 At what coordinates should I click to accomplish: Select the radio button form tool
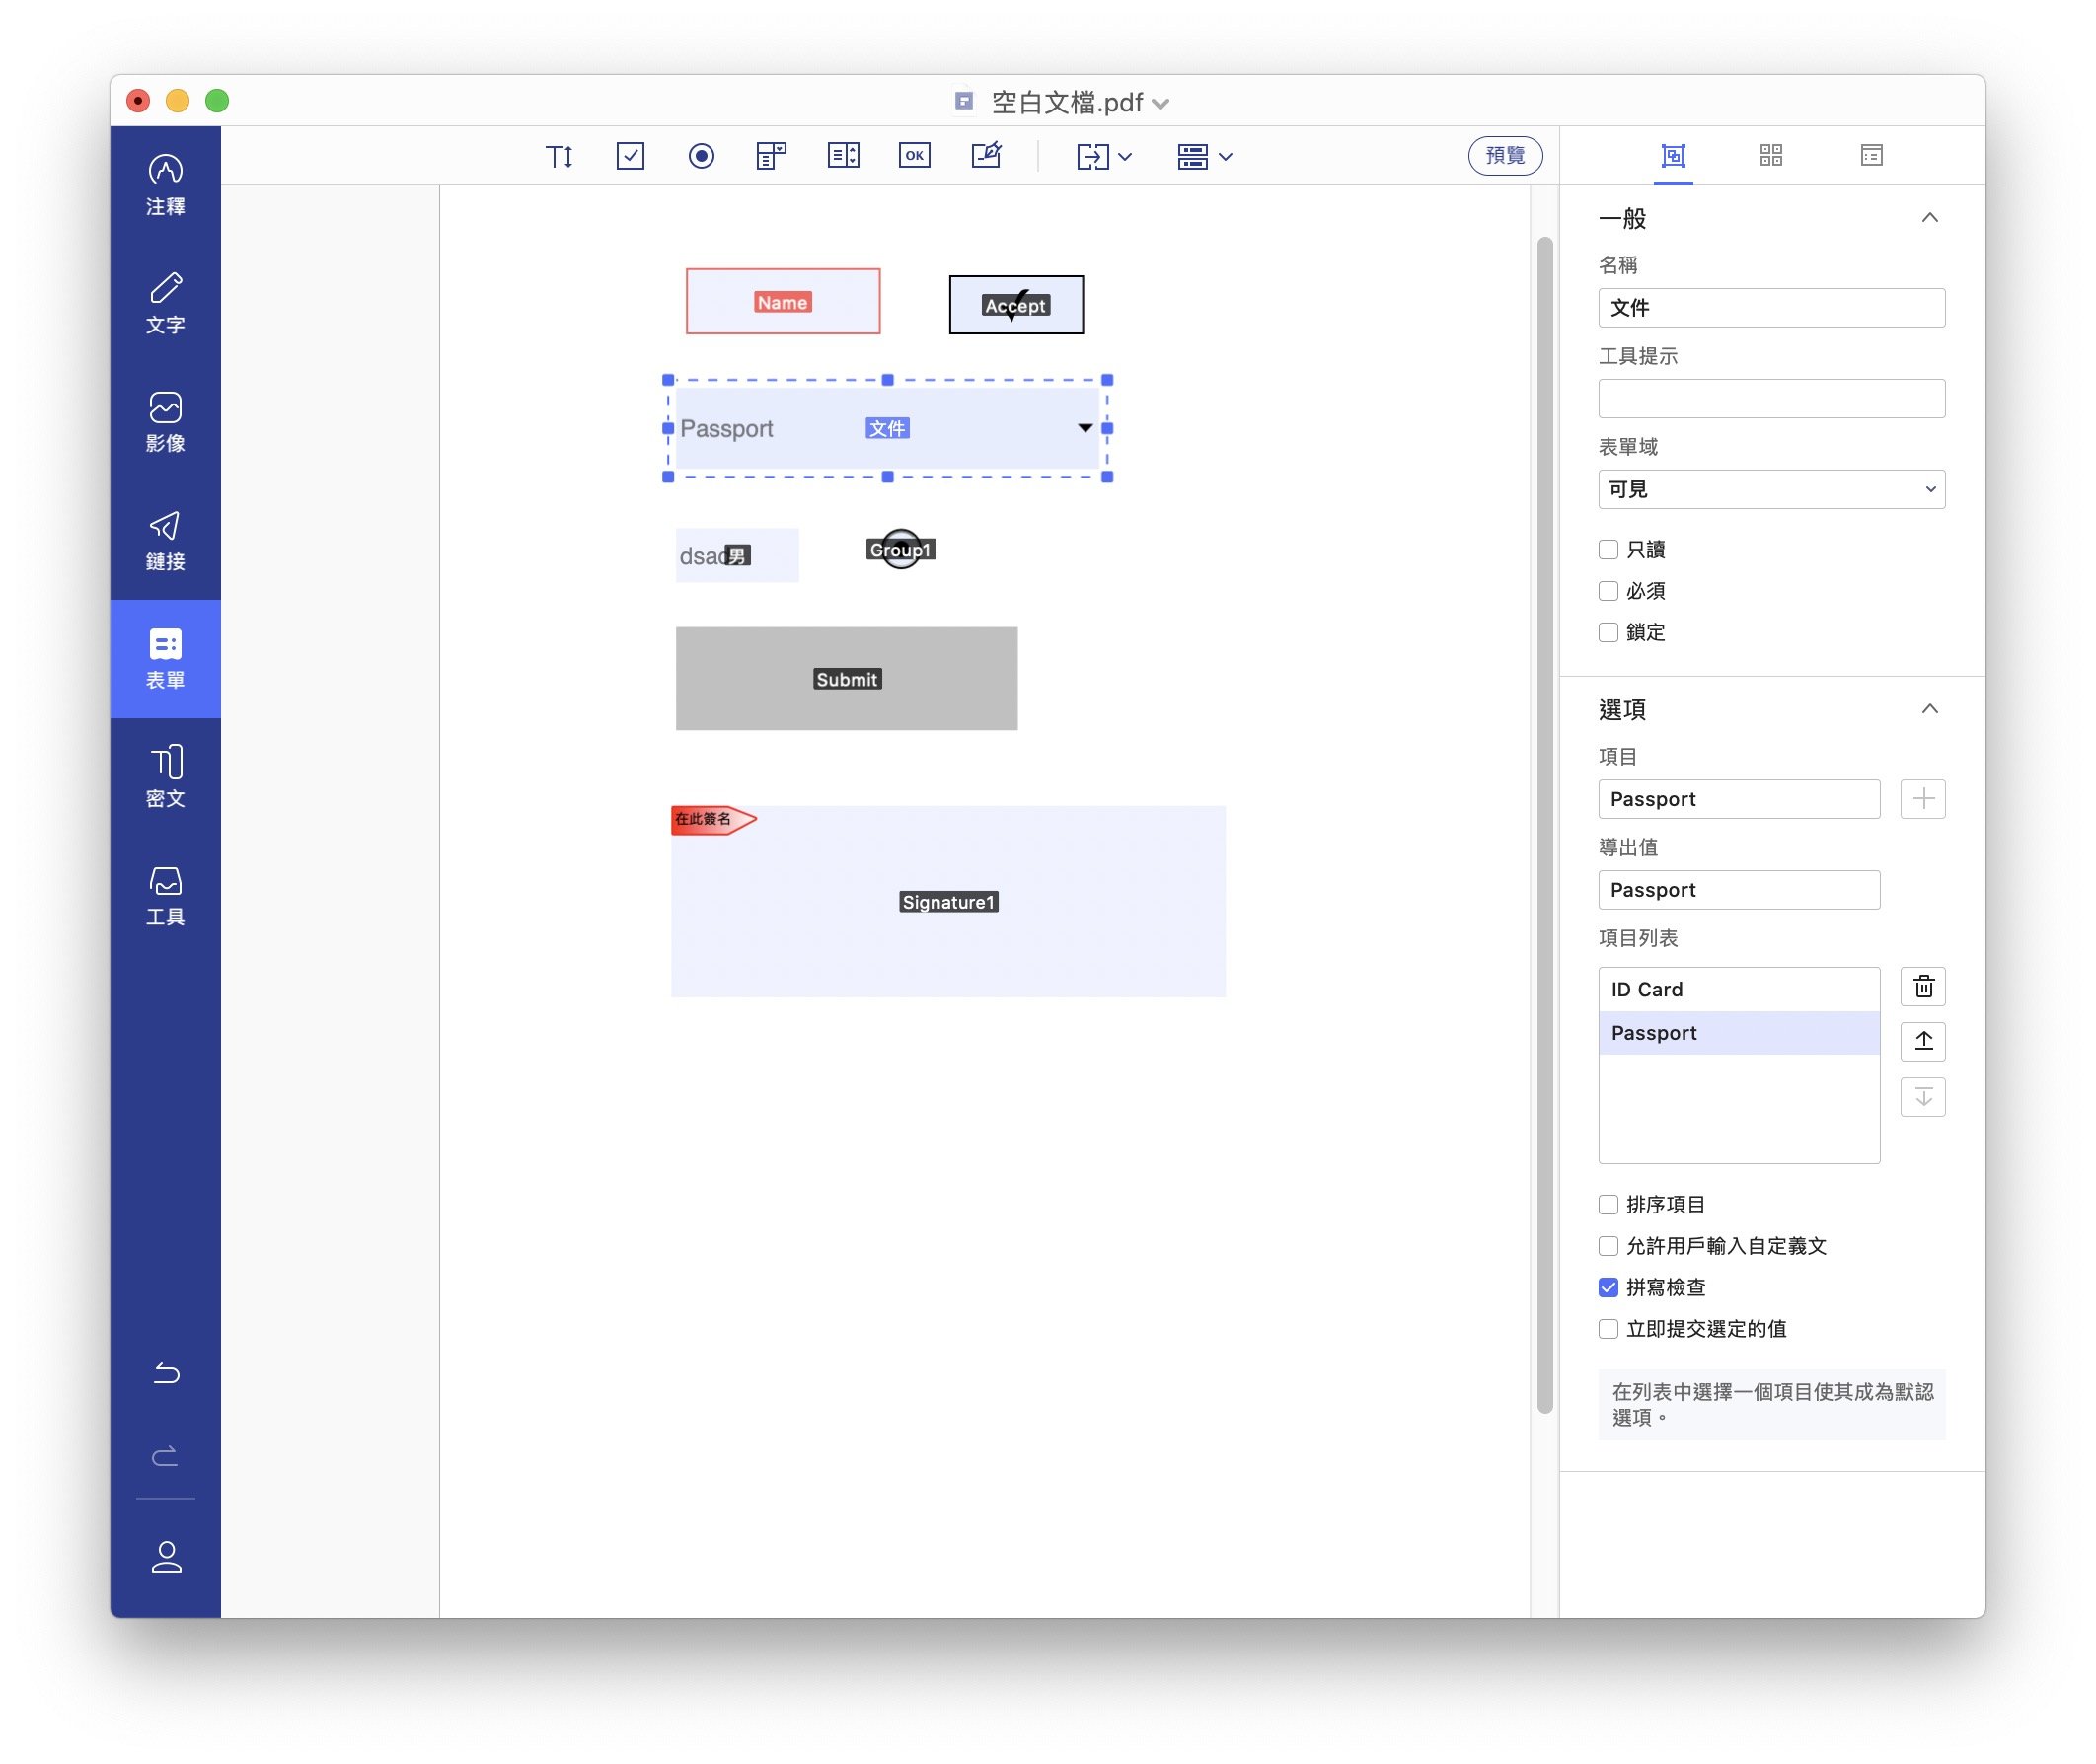click(701, 156)
